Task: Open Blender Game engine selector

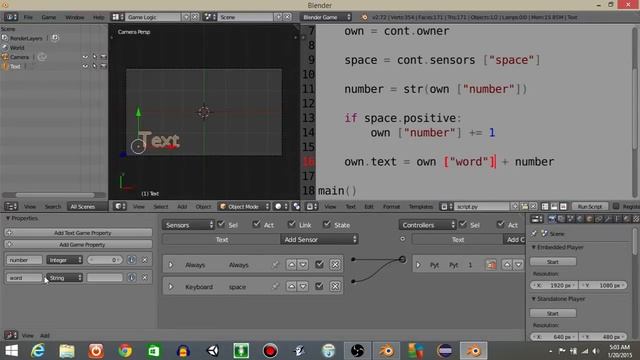Action: (327, 17)
